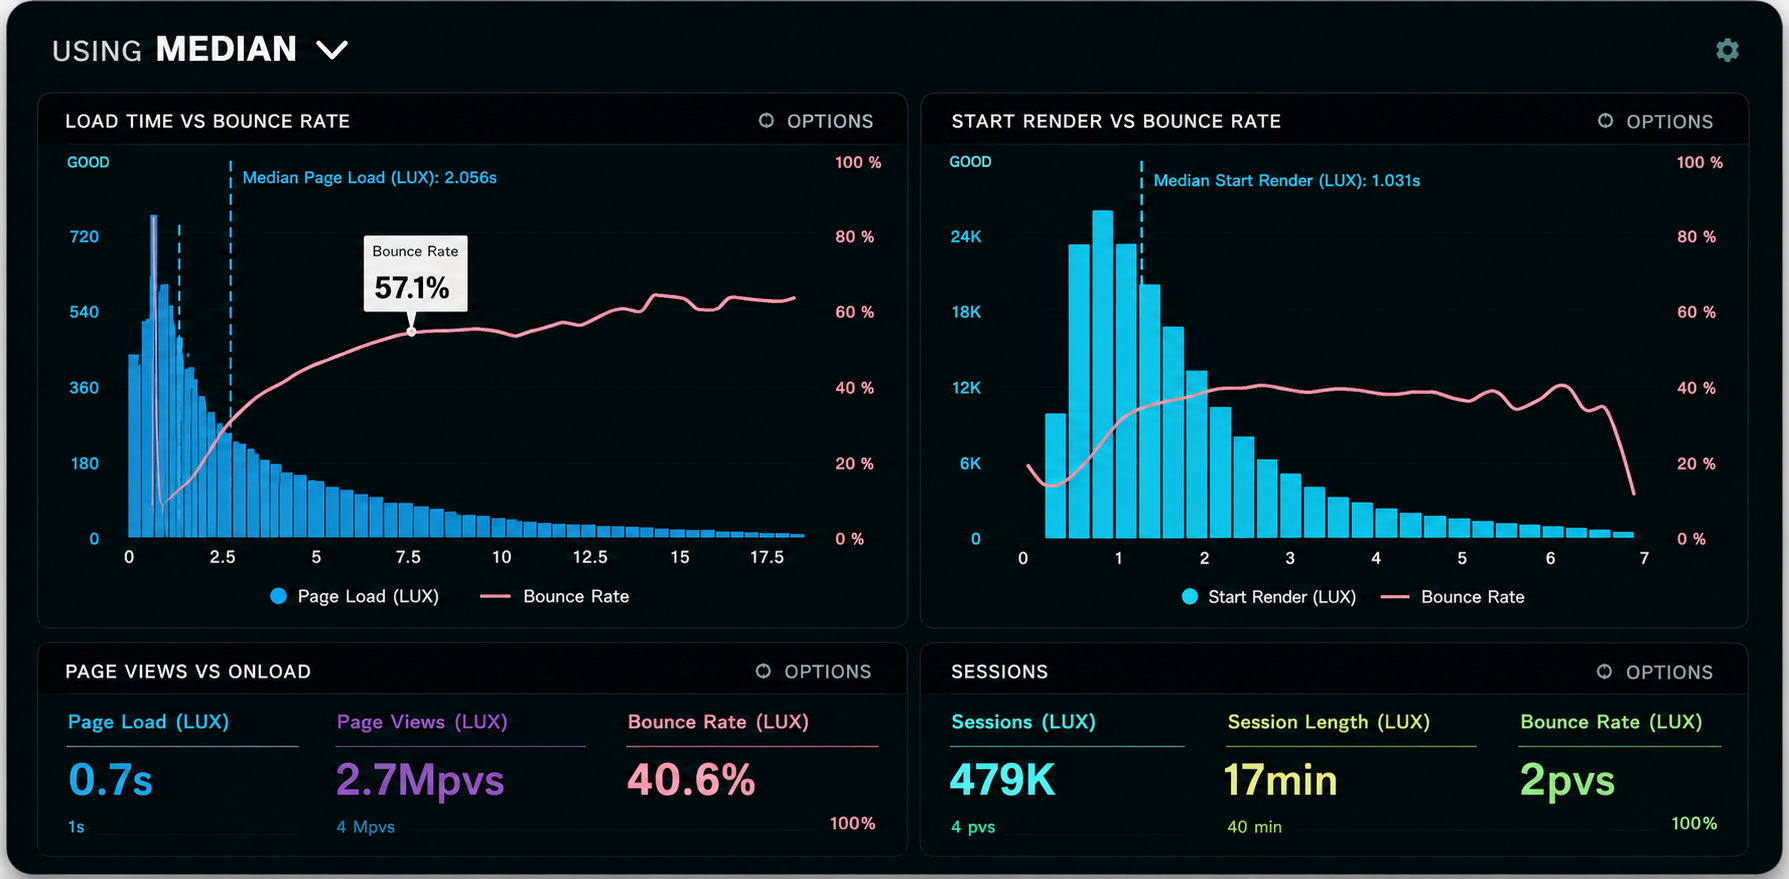Toggle Bounce Rate legend in Load Time chart
Image resolution: width=1789 pixels, height=879 pixels.
pos(555,596)
